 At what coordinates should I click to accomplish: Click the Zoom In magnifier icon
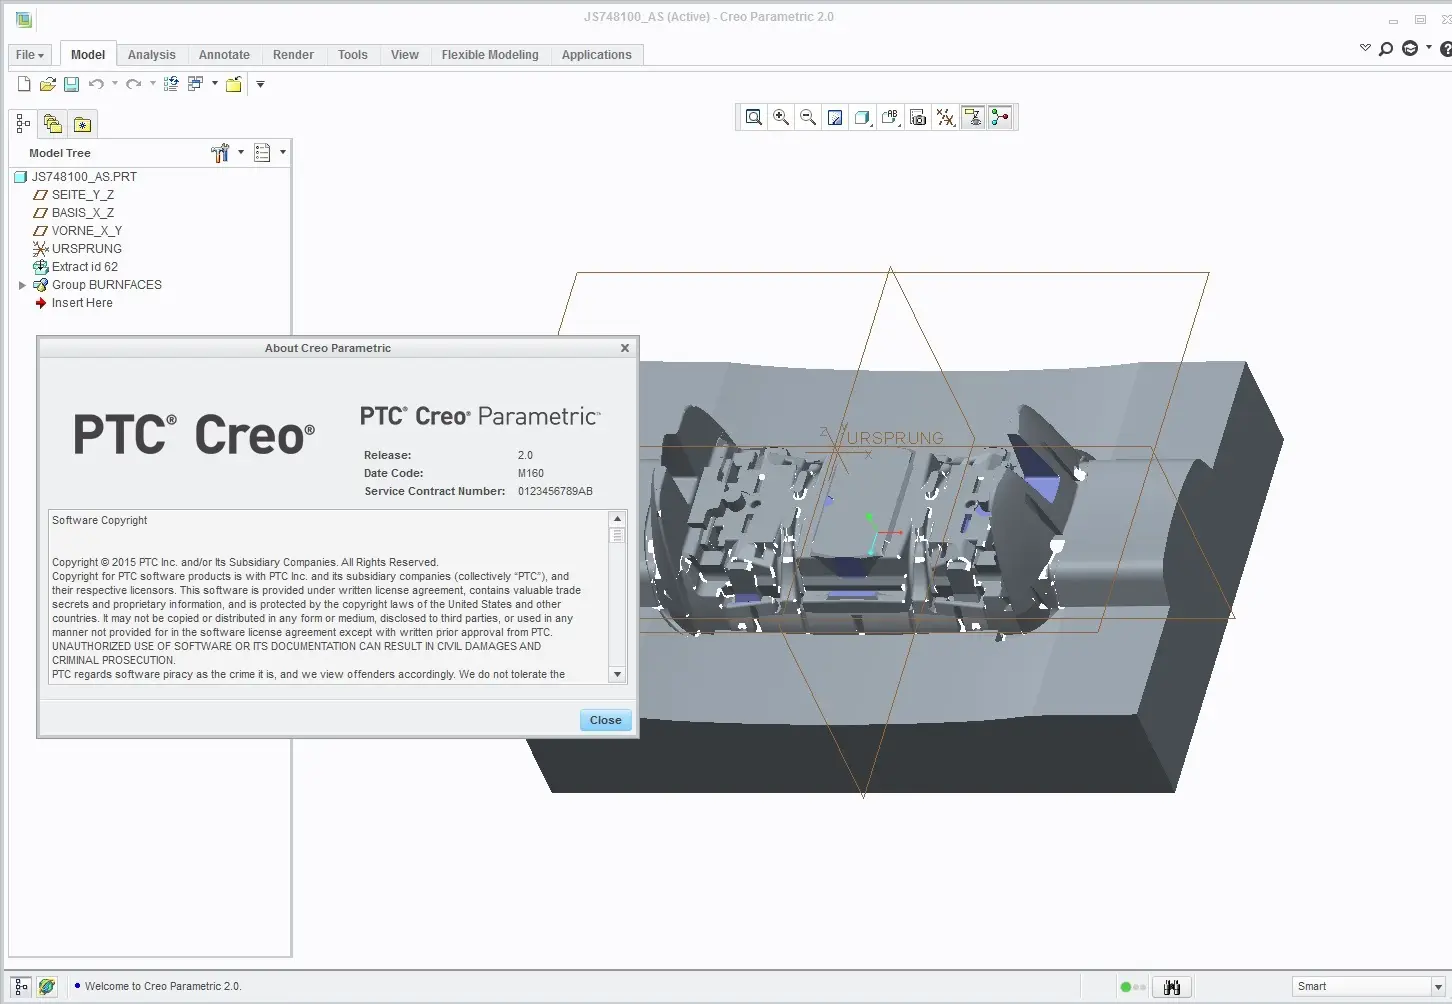click(x=781, y=118)
